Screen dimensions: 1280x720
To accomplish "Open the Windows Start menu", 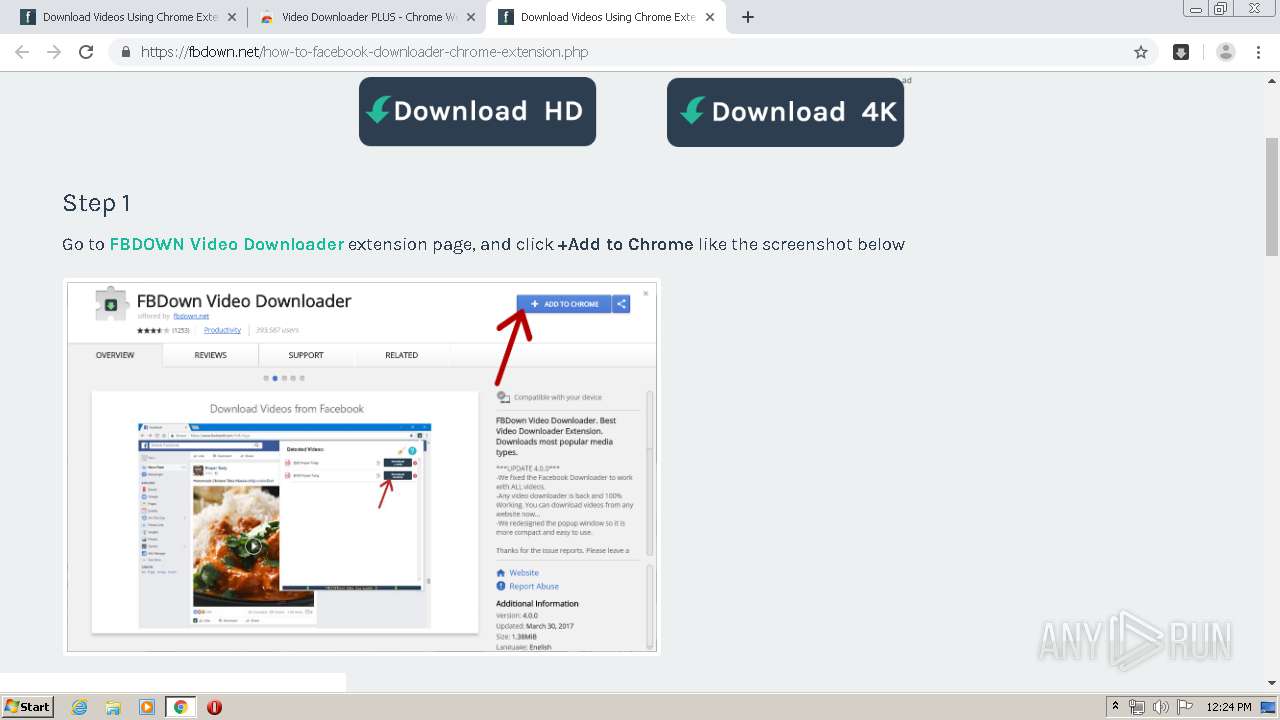I will [27, 706].
